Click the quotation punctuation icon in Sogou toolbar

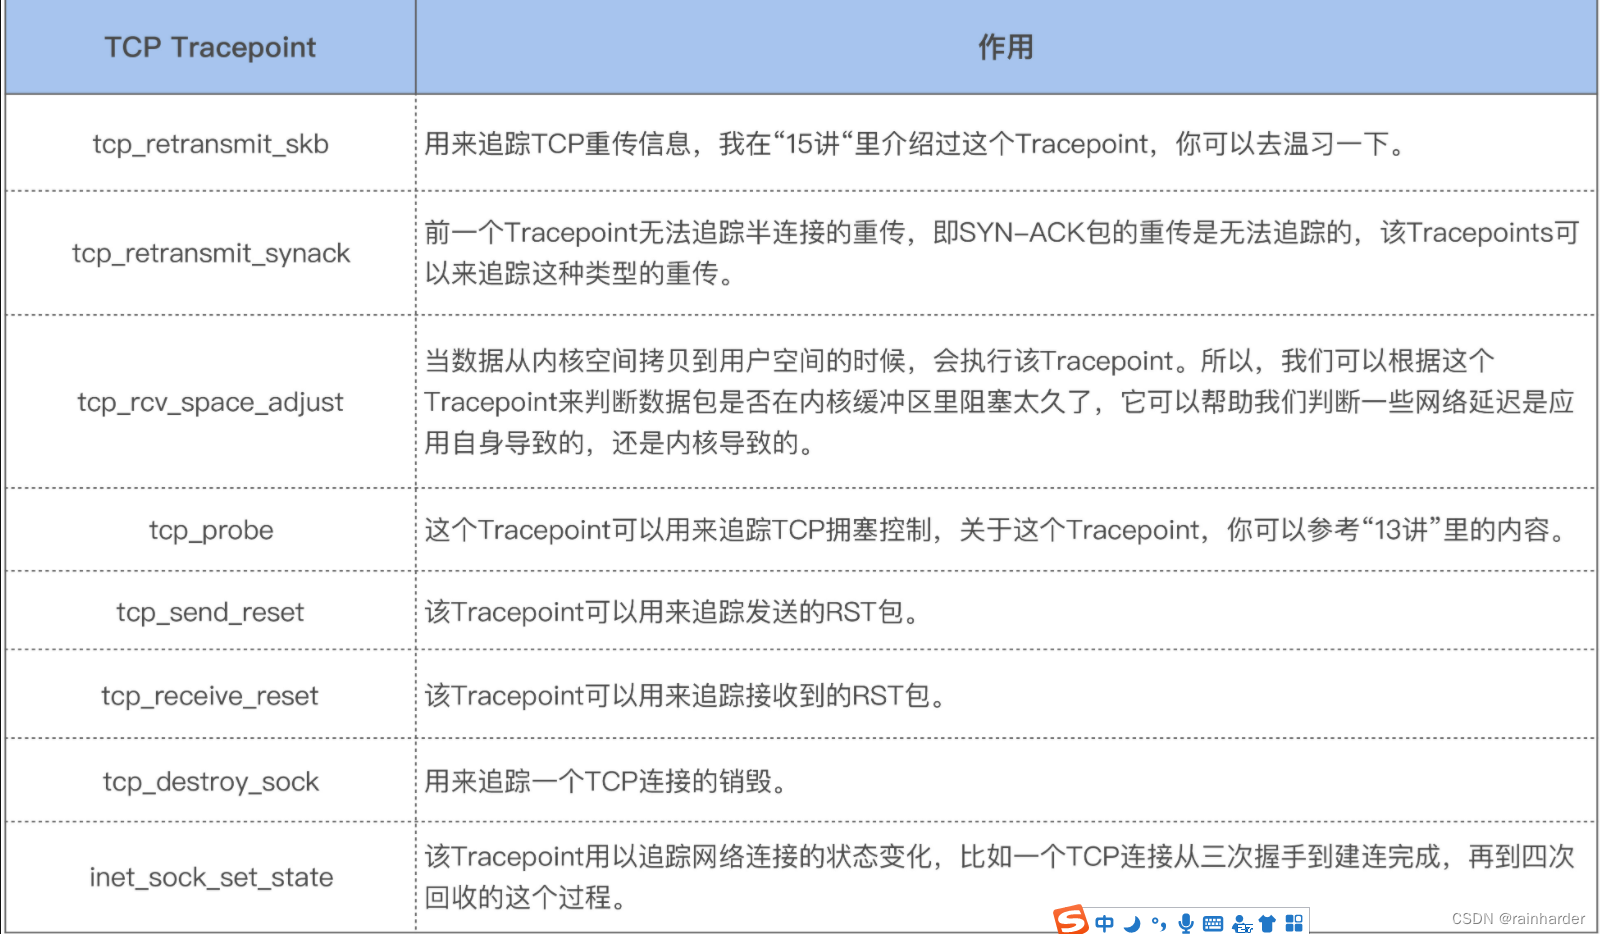(x=1159, y=921)
